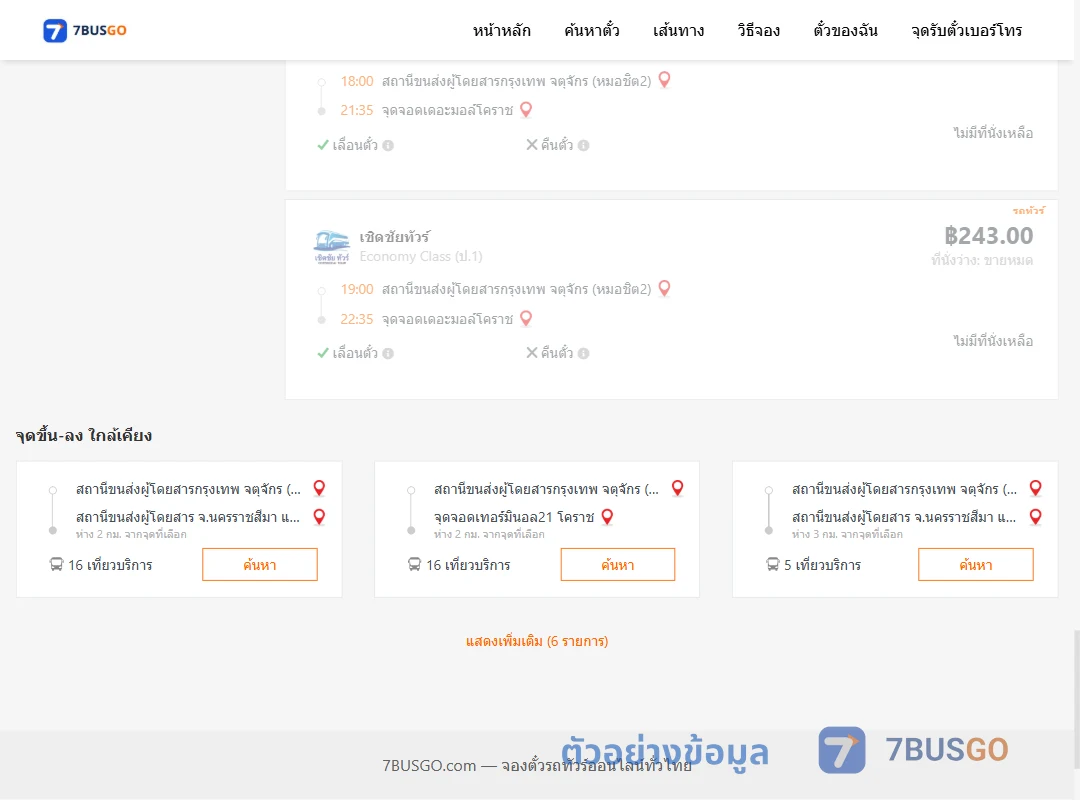Screen dimensions: 1080x800
Task: Click pin beside จุดจอดเทอร์มินอล21 โคราช
Action: click(607, 517)
